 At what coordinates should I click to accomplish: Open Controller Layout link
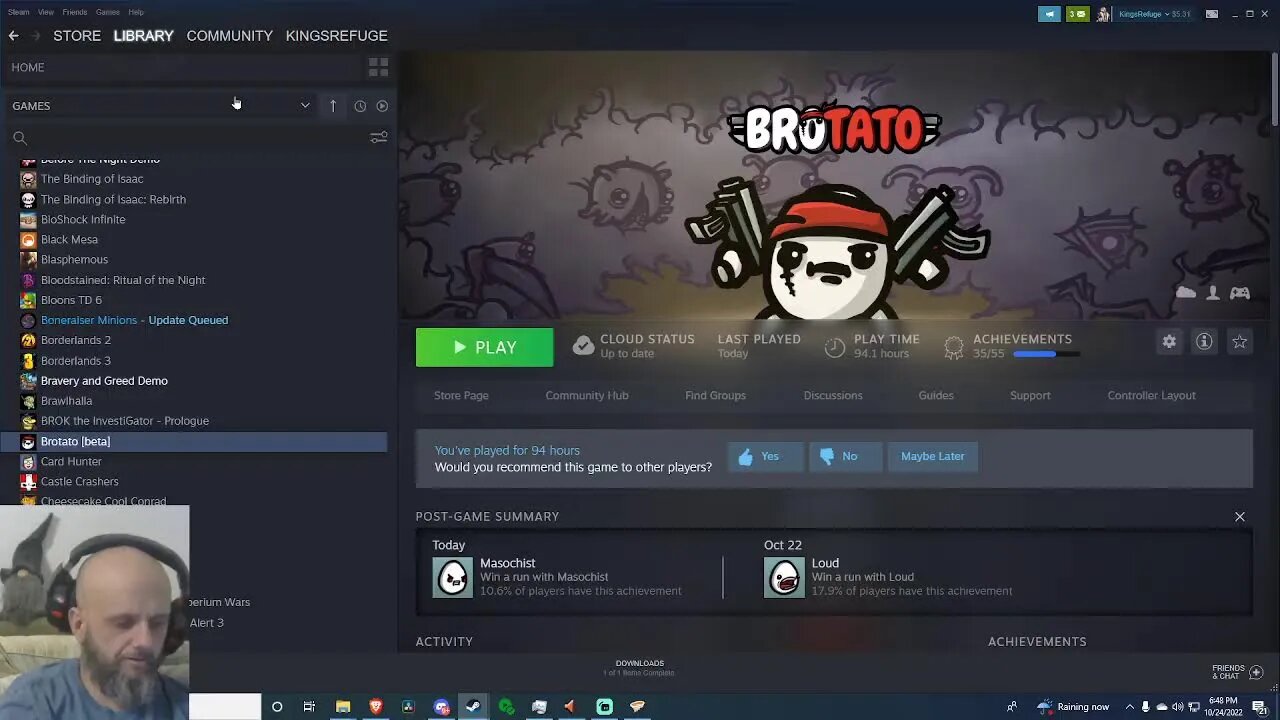pos(1151,395)
